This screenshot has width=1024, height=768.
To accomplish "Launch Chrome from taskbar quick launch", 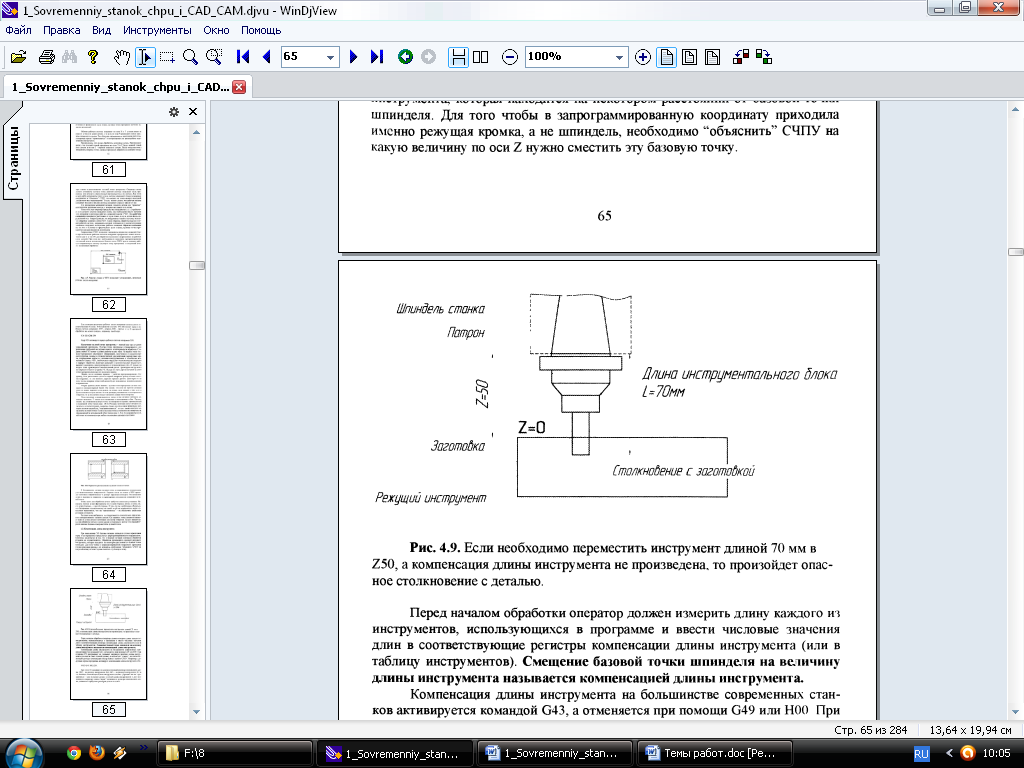I will [x=74, y=753].
